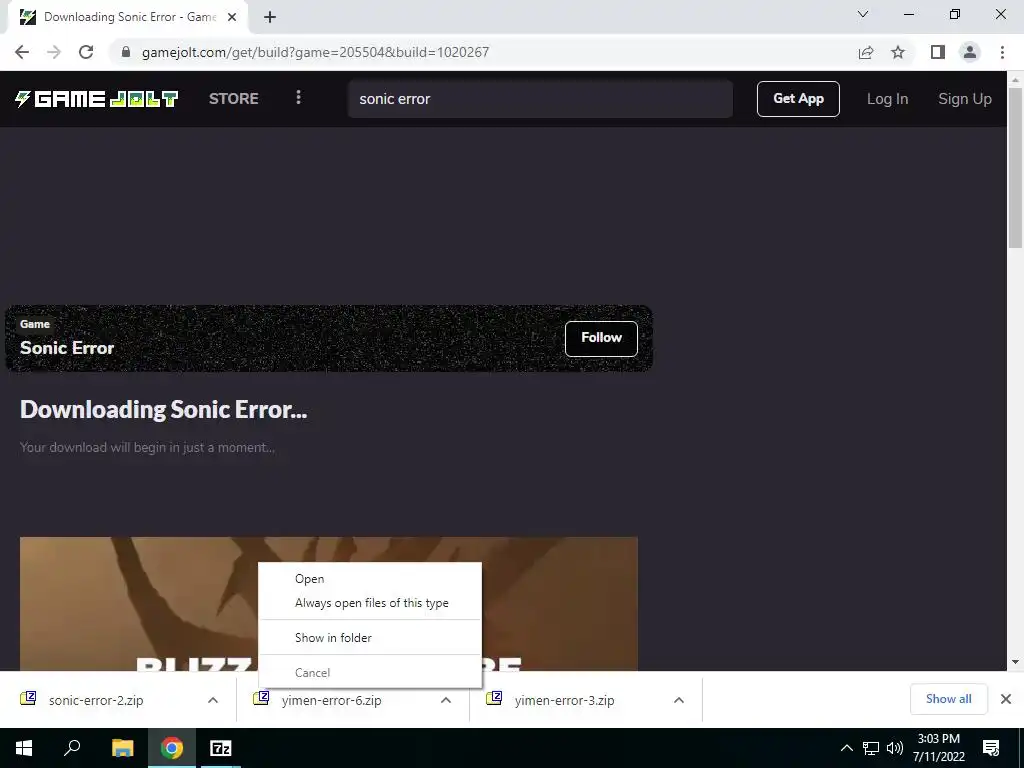Viewport: 1024px width, 768px height.
Task: Click Log In
Action: click(887, 99)
